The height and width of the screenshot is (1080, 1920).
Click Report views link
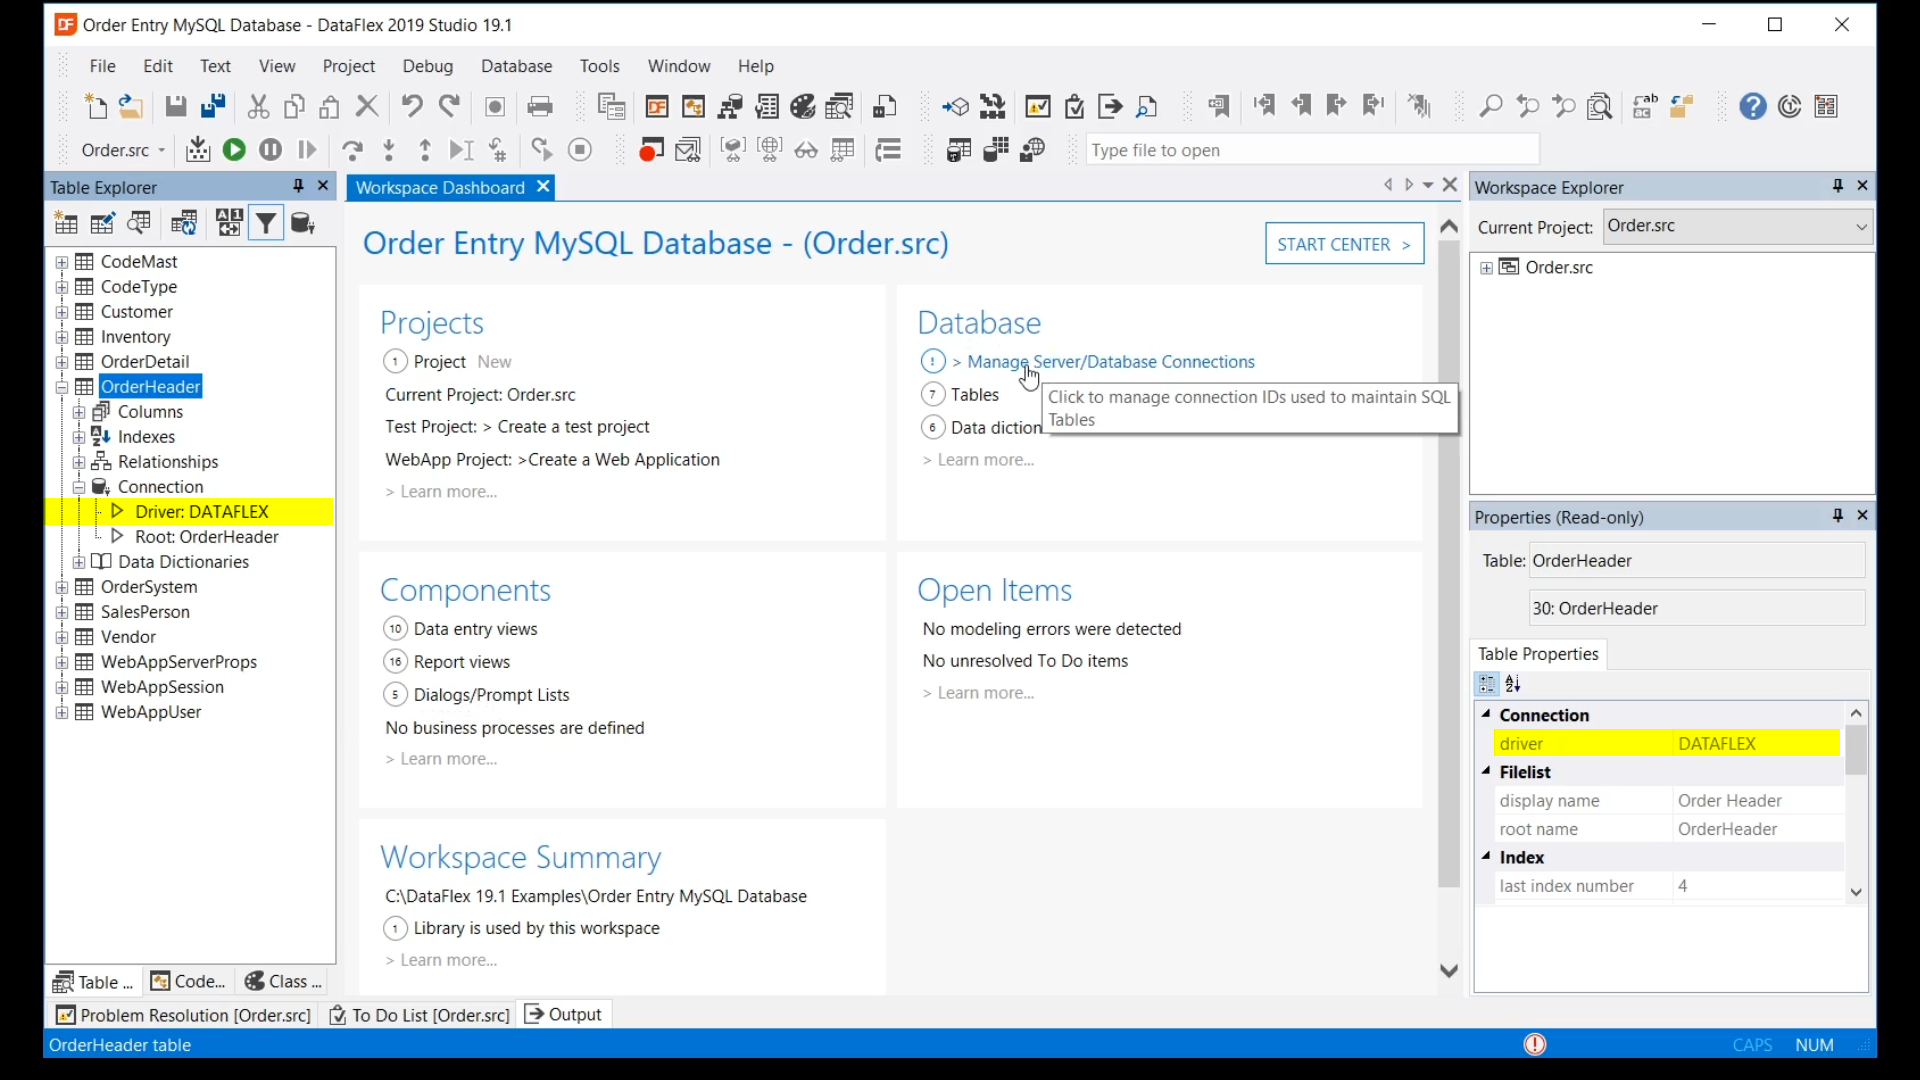(462, 662)
